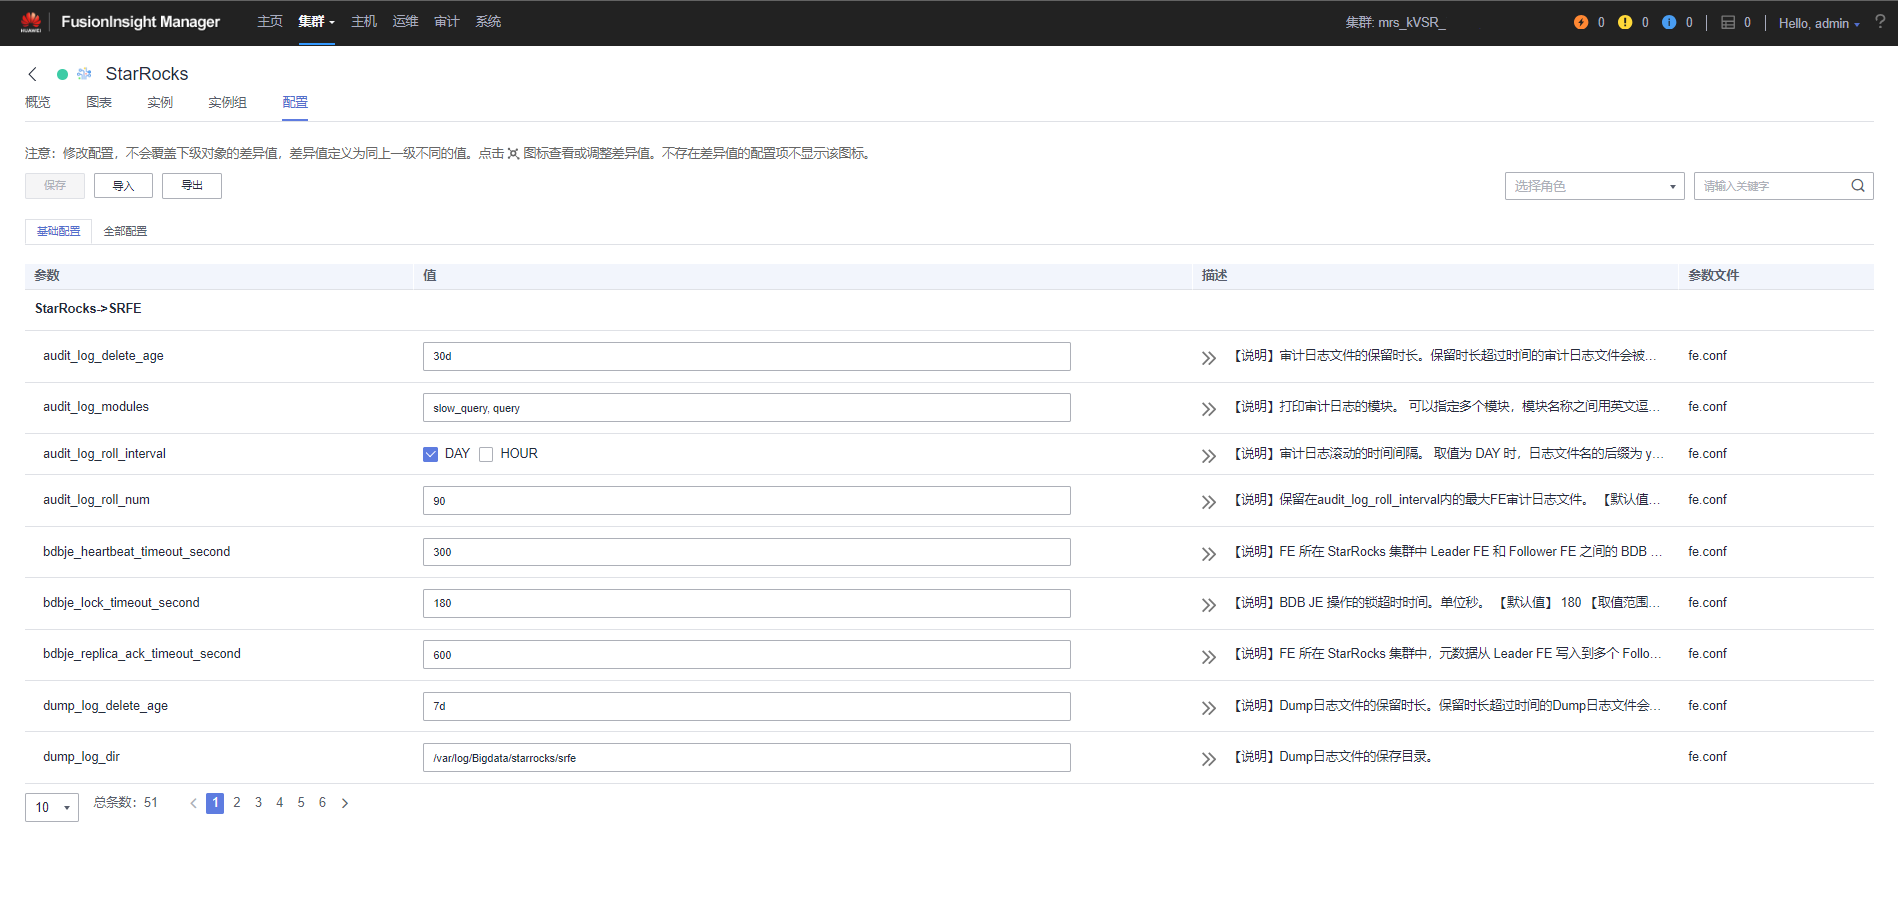Click the bdbje_replica_ack_timeout_second value field
The image size is (1898, 902).
746,655
